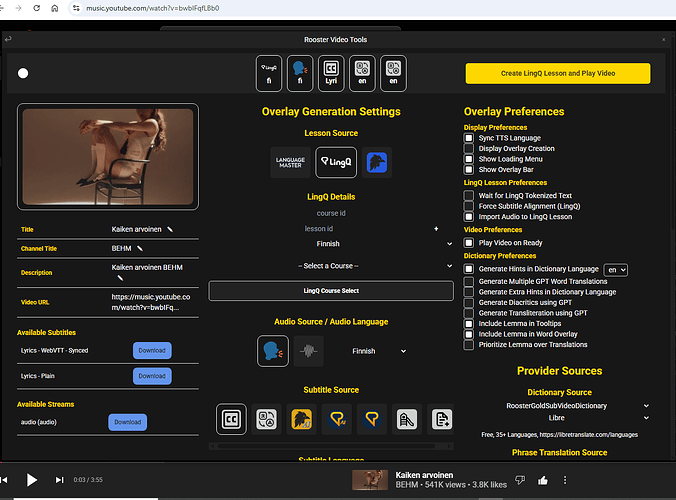Click the second translate 'en' tile in top bar
The width and height of the screenshot is (676, 500).
point(393,73)
